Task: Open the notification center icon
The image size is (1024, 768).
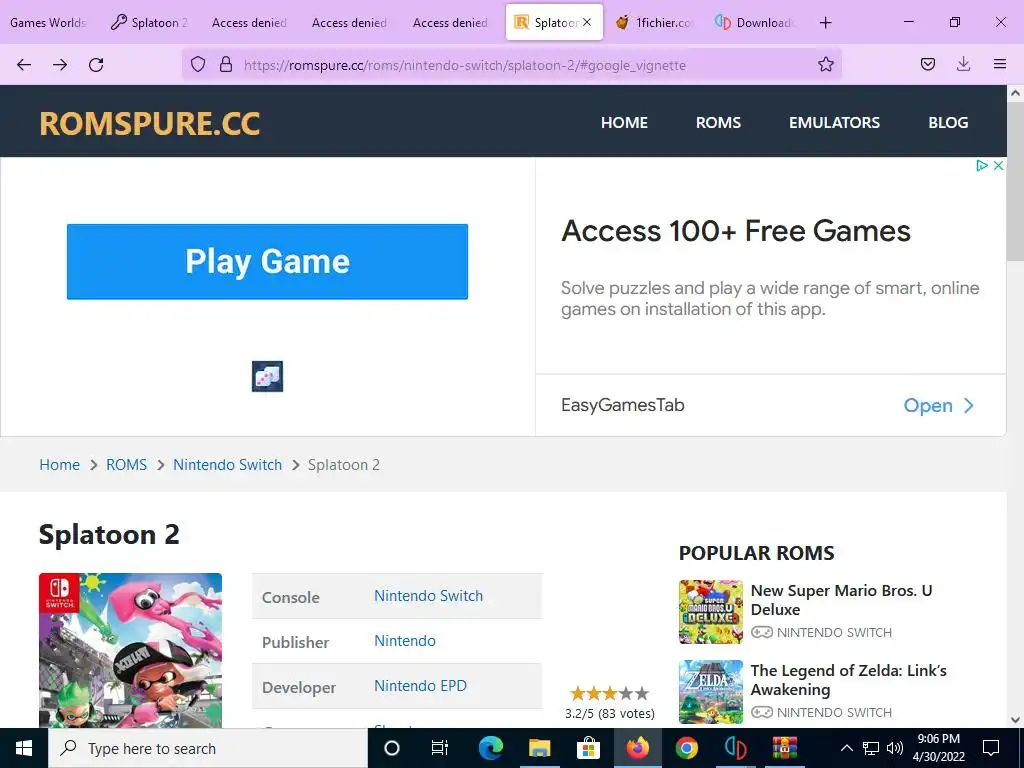Action: pyautogui.click(x=991, y=748)
